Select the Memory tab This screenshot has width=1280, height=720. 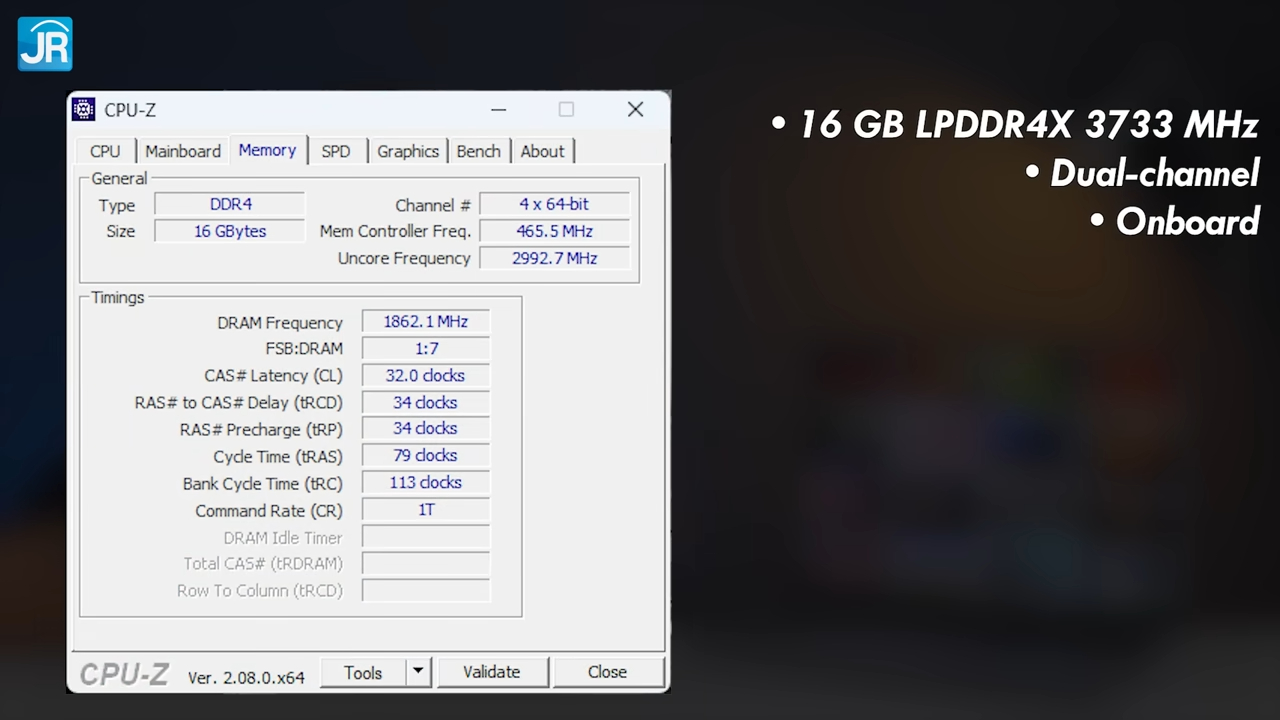[267, 150]
